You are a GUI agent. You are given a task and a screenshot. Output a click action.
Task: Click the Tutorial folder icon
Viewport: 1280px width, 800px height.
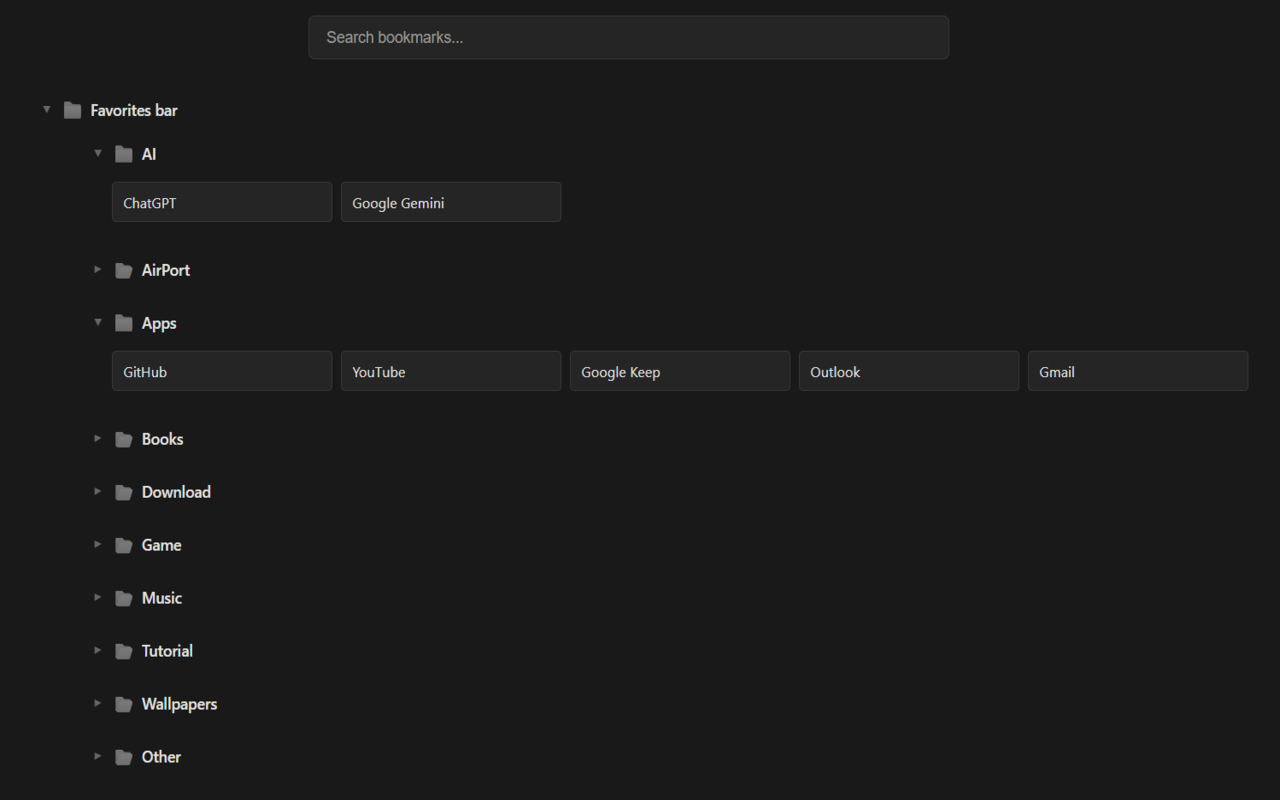[124, 651]
